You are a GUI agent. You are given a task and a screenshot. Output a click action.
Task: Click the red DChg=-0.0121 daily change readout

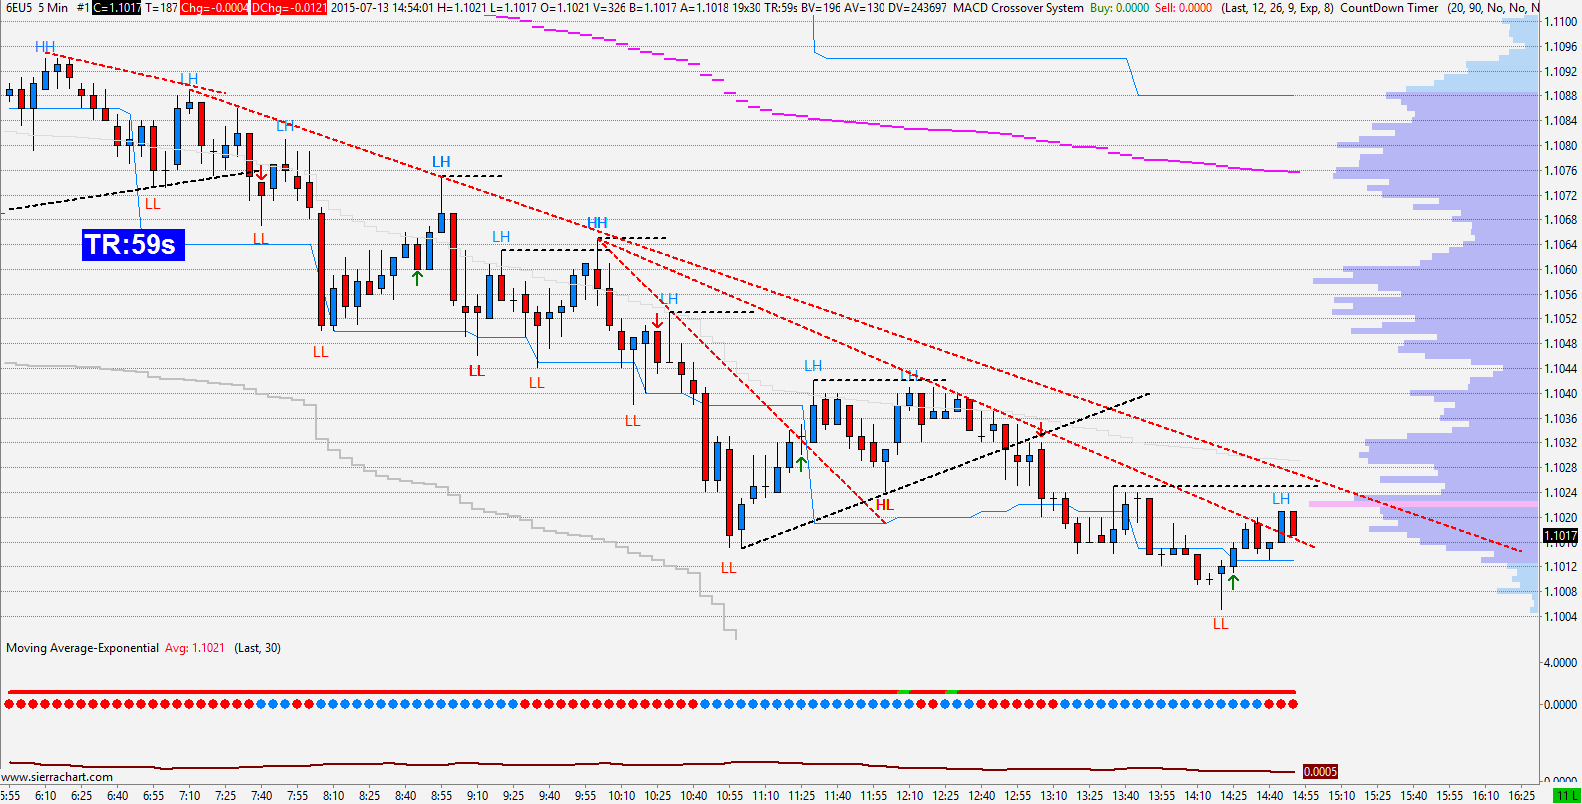pyautogui.click(x=289, y=8)
